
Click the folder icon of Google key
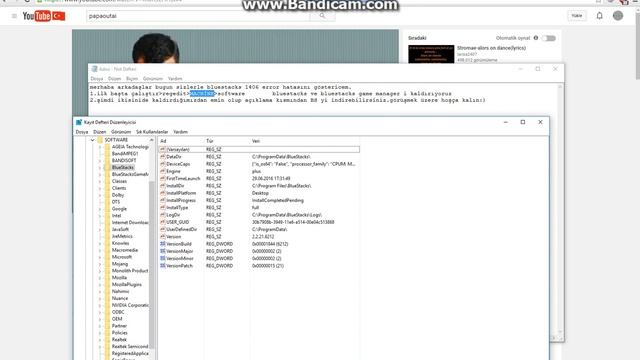tap(107, 209)
